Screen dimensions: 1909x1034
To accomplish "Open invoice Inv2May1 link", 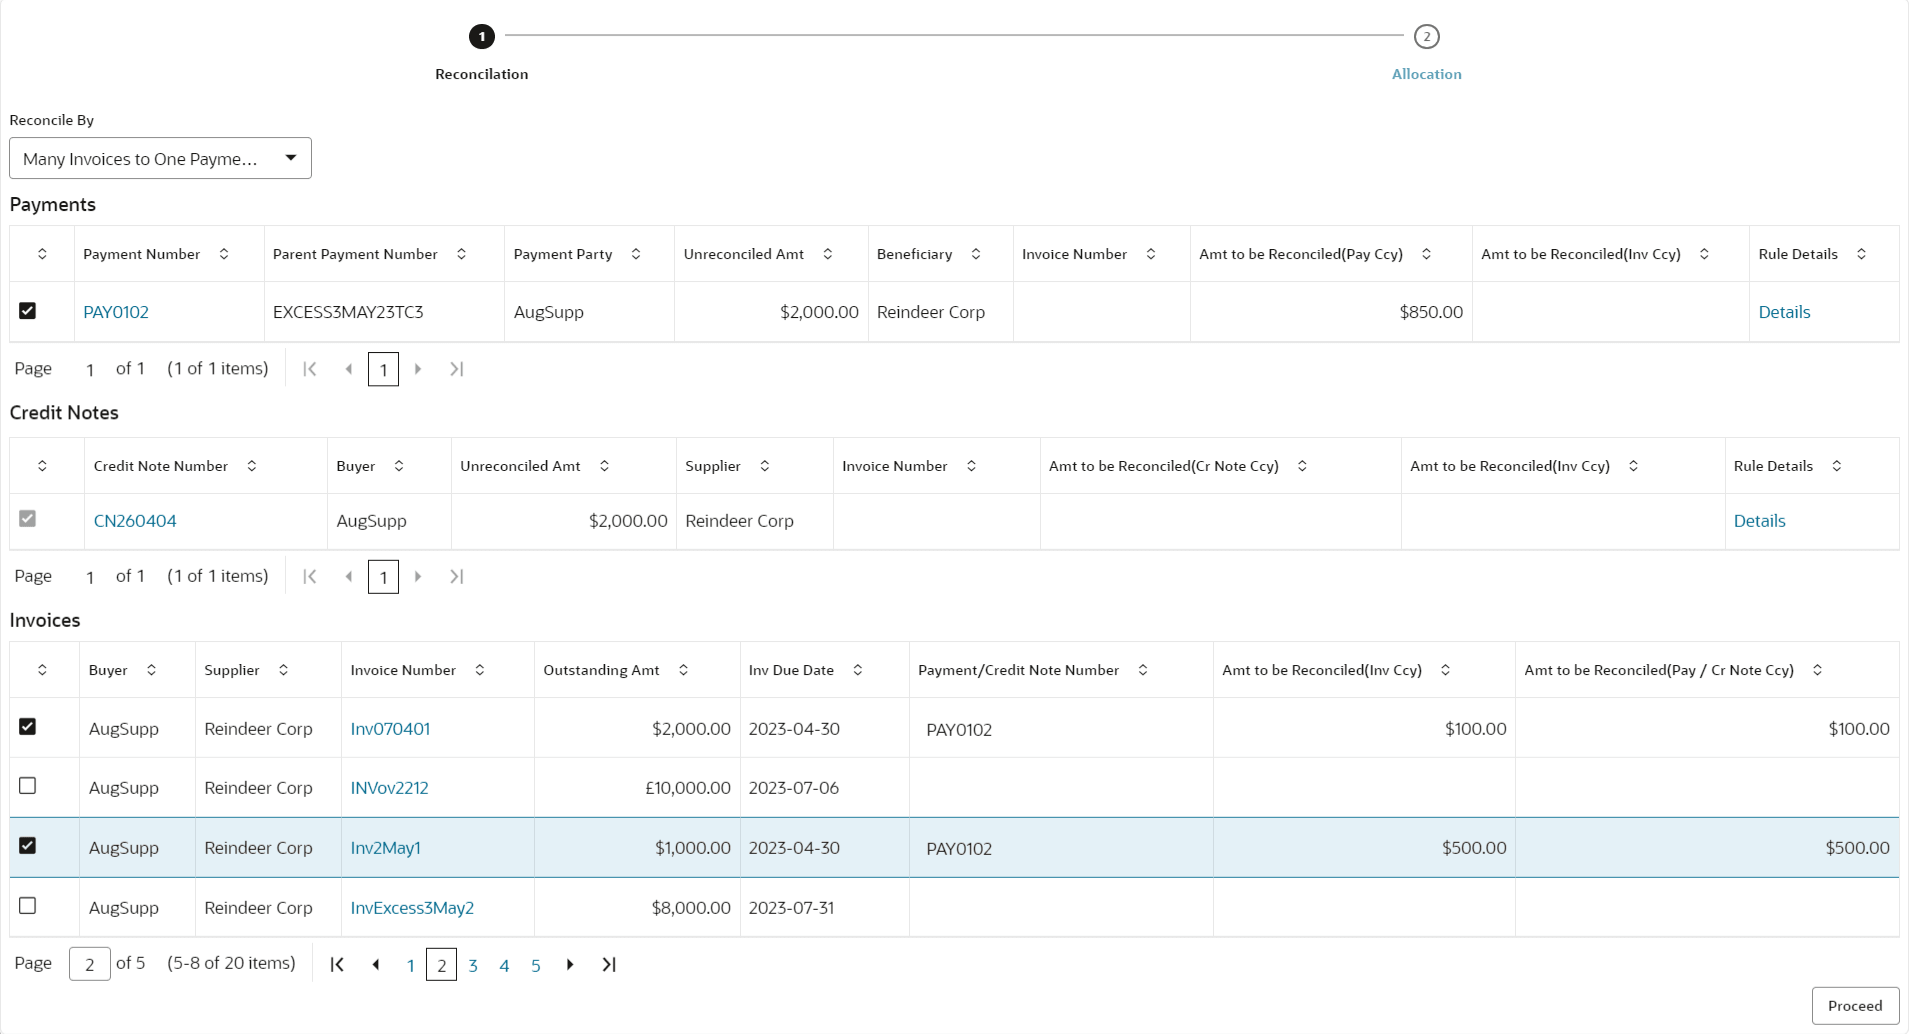I will [385, 848].
